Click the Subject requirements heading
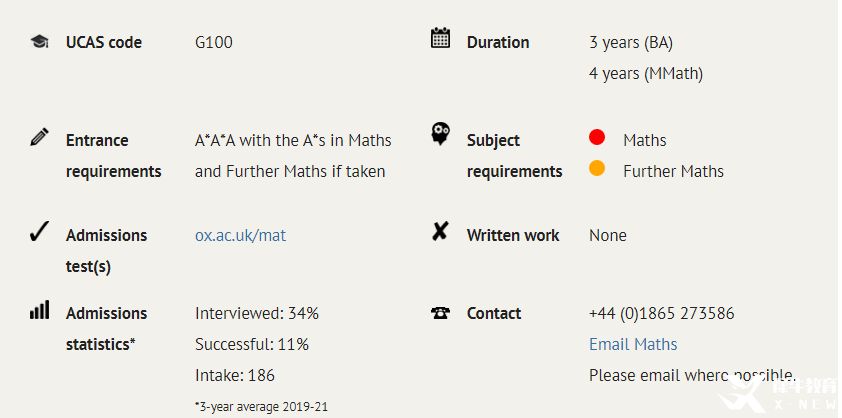Image resolution: width=842 pixels, height=418 pixels. [514, 156]
